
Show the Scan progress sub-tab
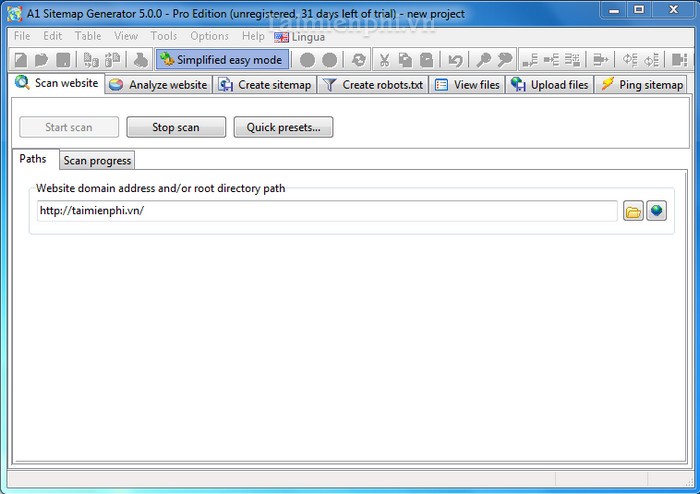point(97,161)
